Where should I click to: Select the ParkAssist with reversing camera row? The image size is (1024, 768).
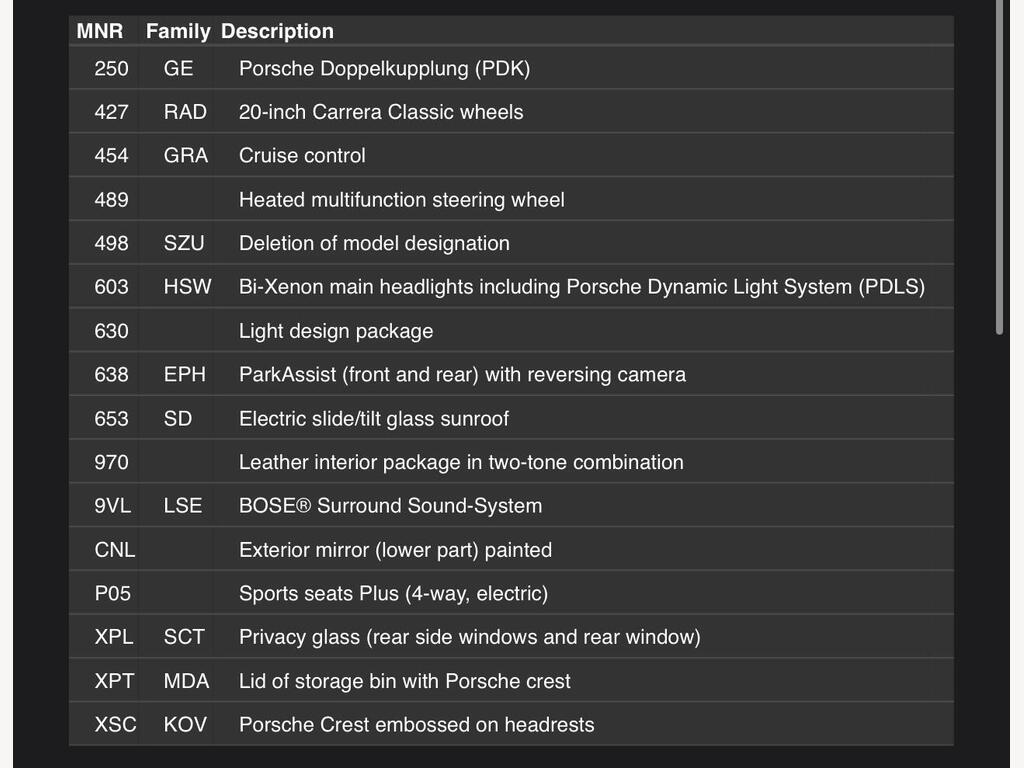pos(511,374)
